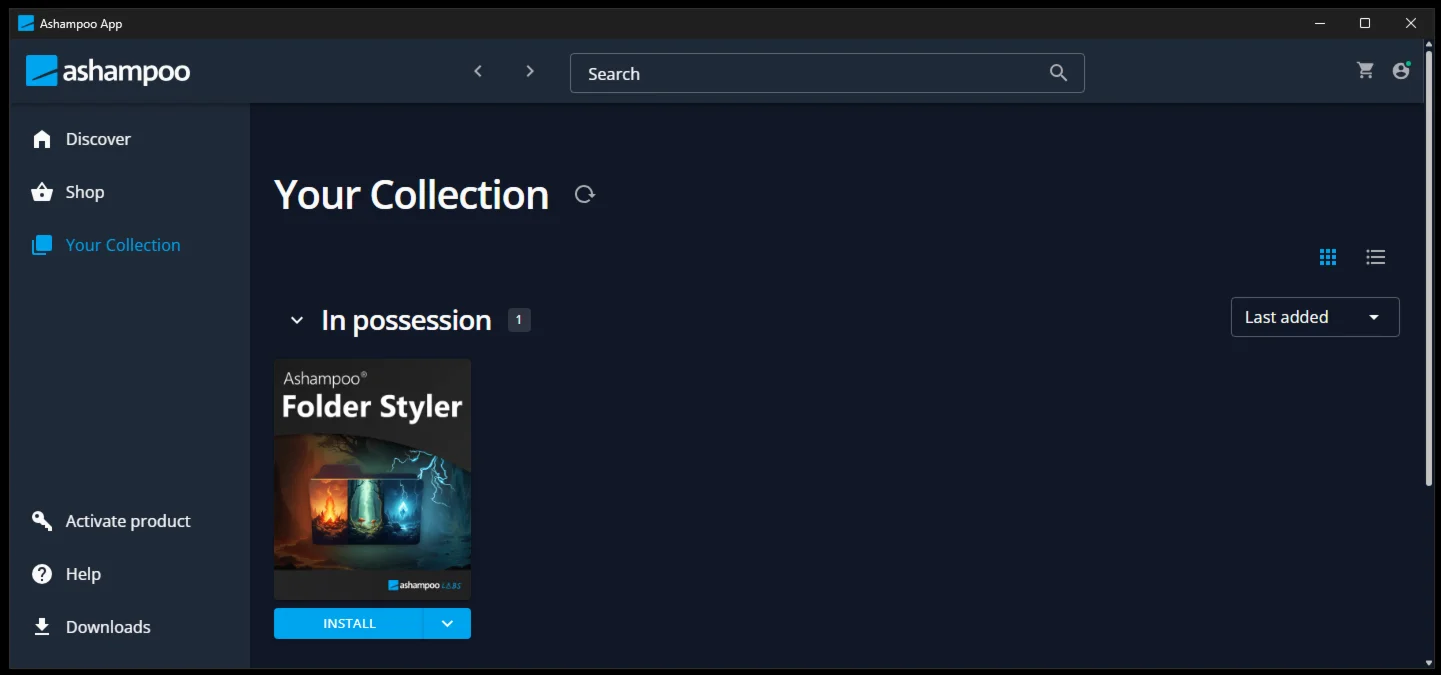1441x675 pixels.
Task: Open the Install button dropdown arrow
Action: click(447, 623)
